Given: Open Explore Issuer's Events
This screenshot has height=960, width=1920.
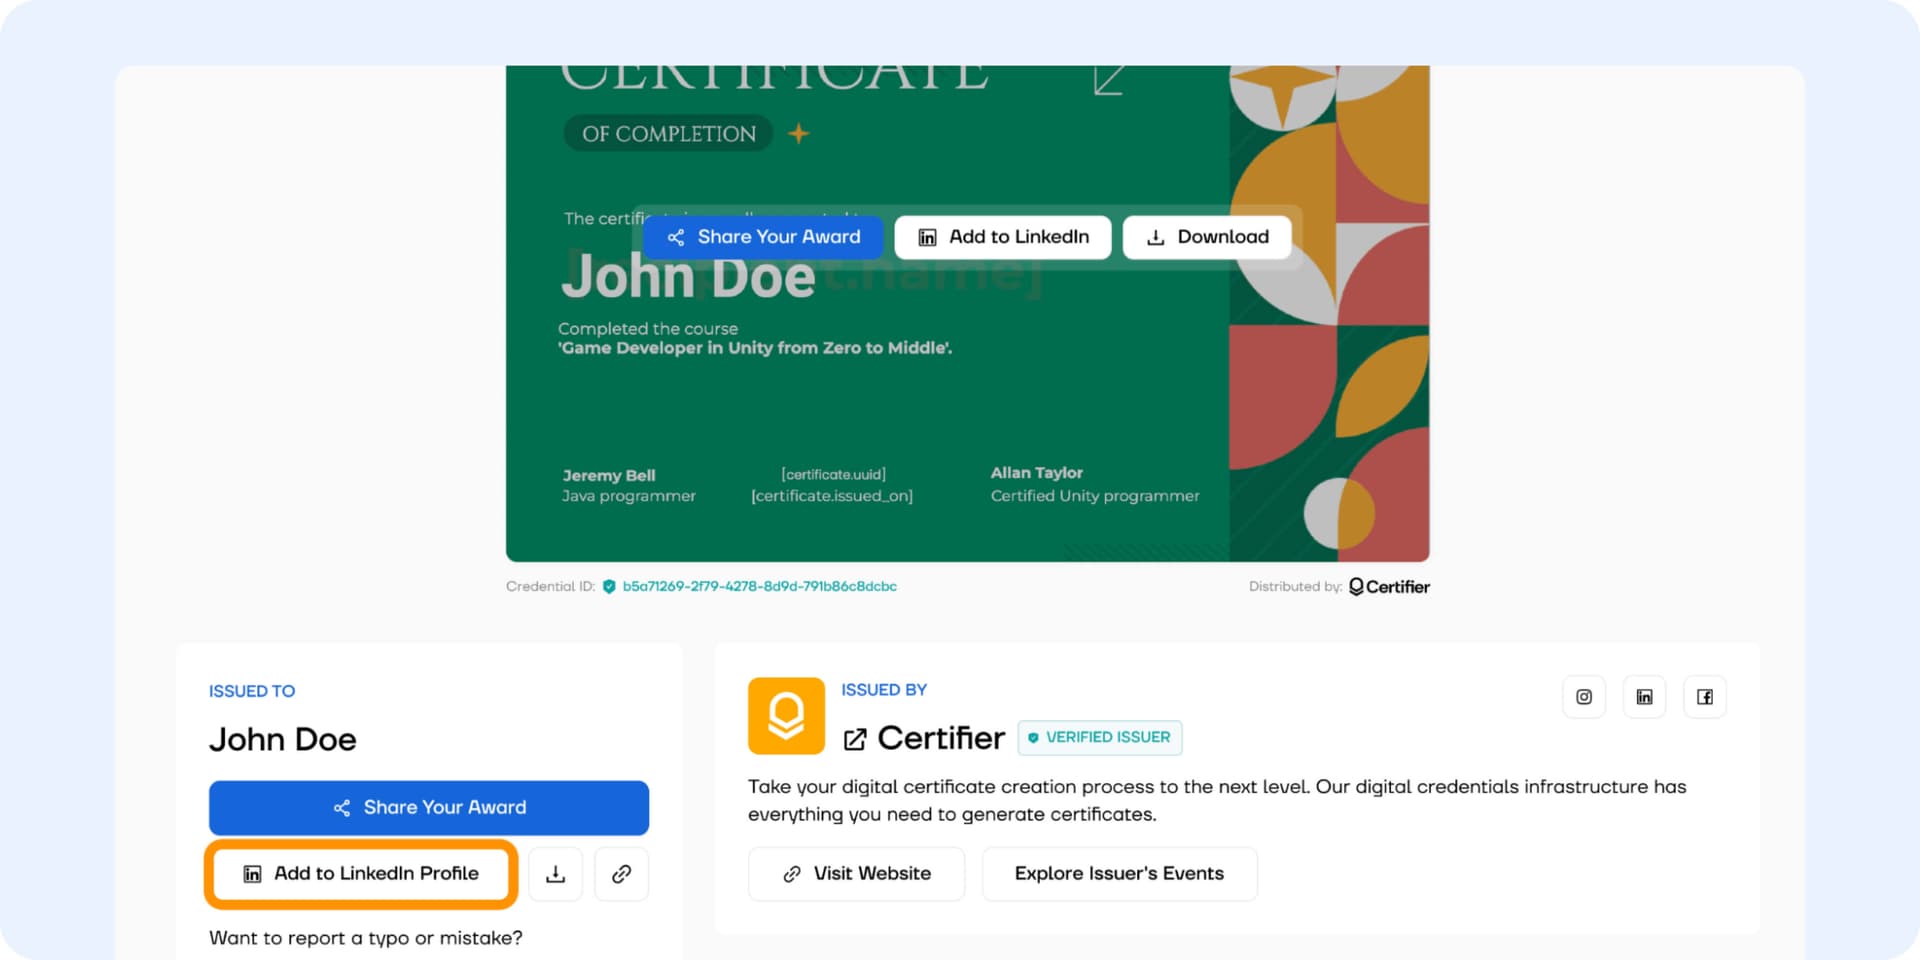Looking at the screenshot, I should click(x=1119, y=873).
